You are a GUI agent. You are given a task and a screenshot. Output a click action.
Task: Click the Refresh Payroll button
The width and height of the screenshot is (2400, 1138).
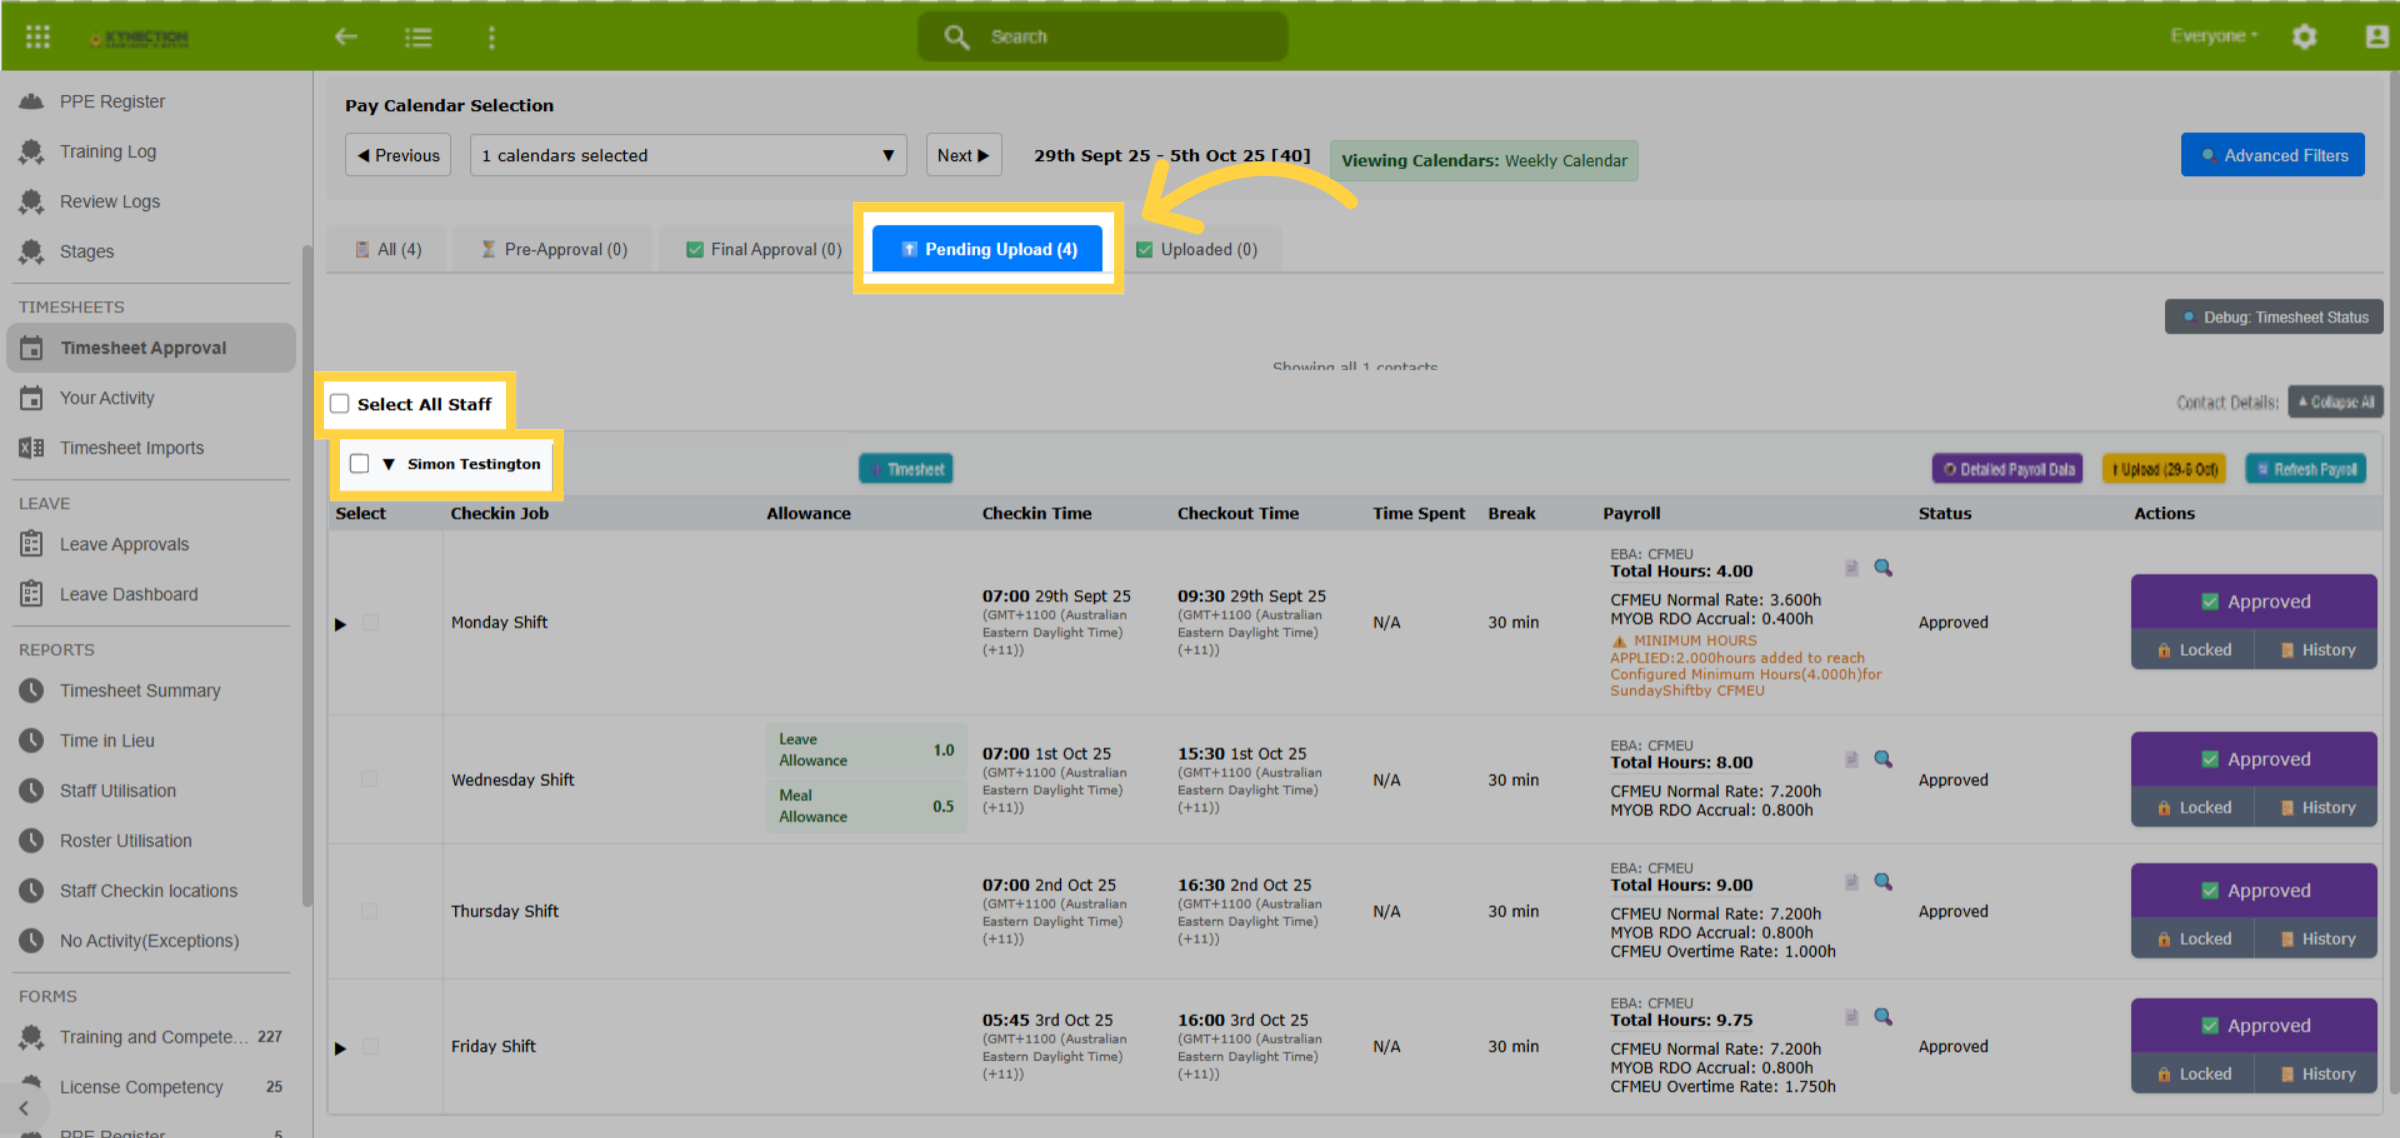pos(2306,469)
